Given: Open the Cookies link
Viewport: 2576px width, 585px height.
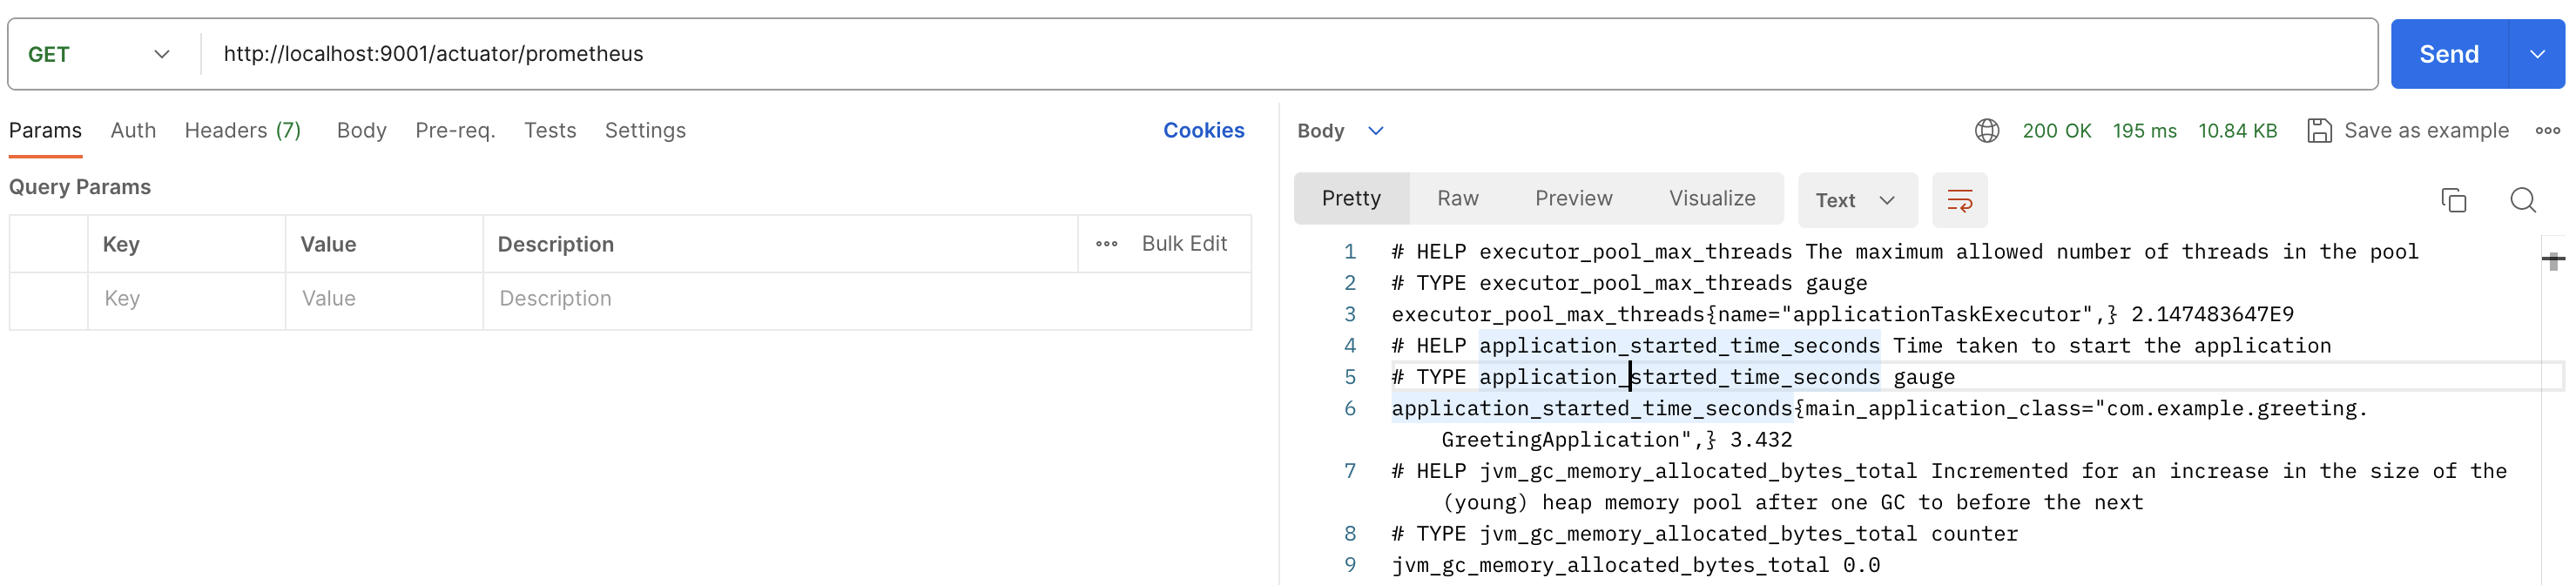Looking at the screenshot, I should [1203, 131].
